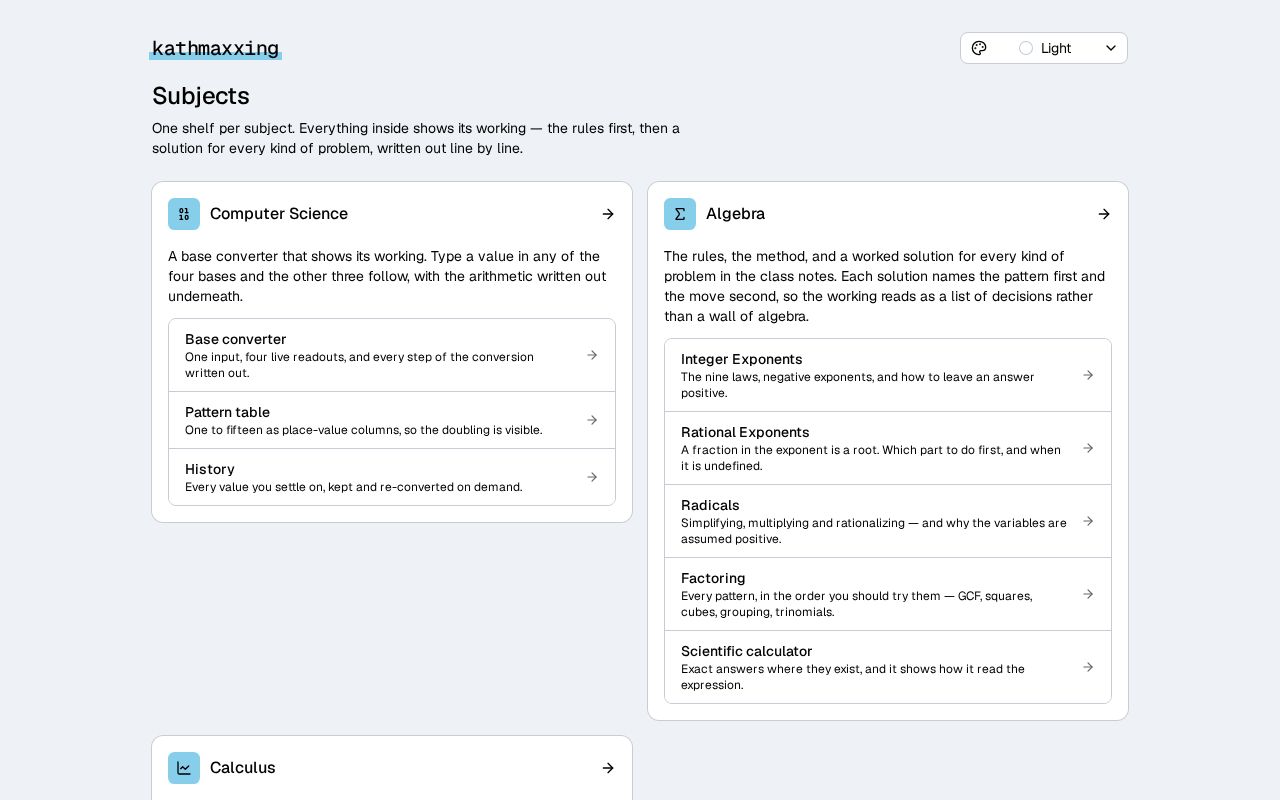
Task: Open Computer Science via its header arrow
Action: 608,214
